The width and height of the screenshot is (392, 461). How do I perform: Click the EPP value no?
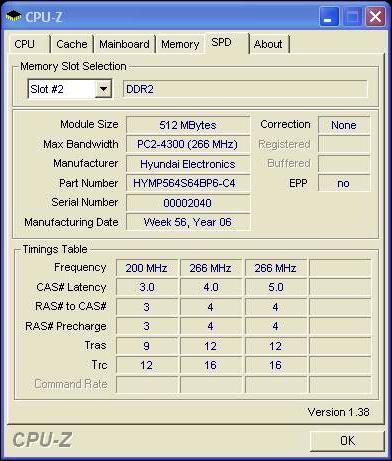(344, 183)
